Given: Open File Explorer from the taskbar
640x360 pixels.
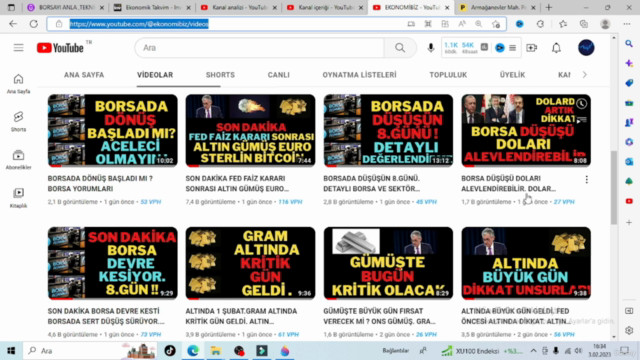Looking at the screenshot, I should coord(216,351).
